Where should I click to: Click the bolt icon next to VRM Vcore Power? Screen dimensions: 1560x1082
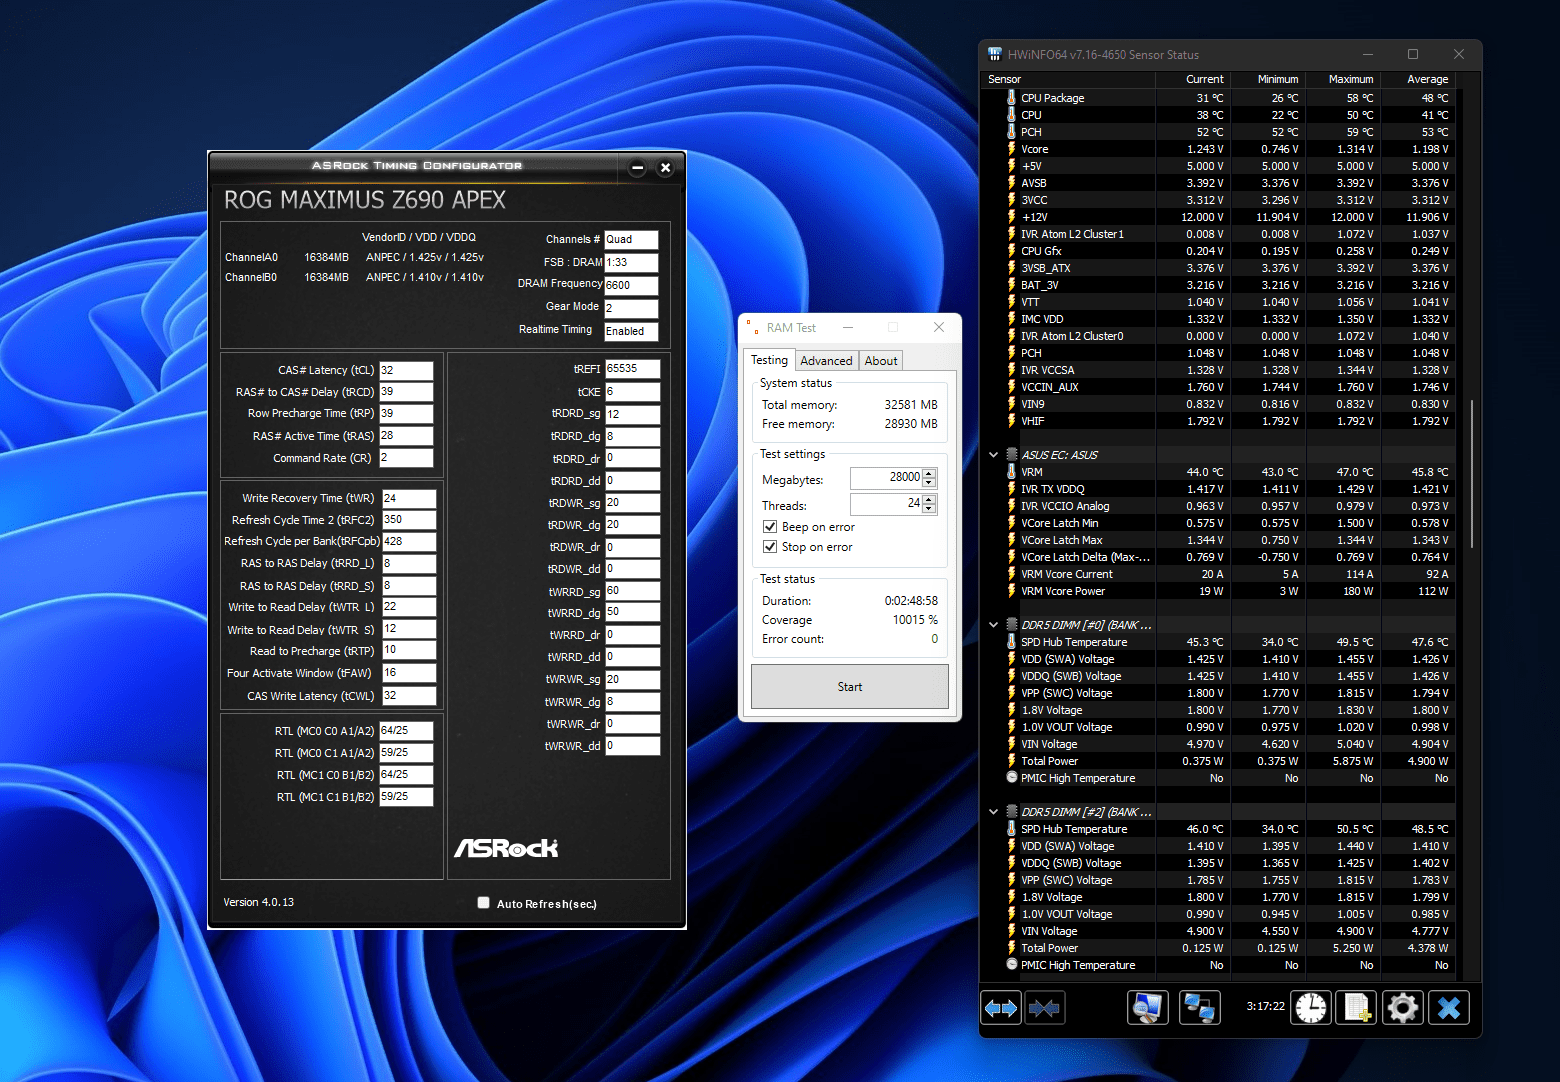[1012, 591]
